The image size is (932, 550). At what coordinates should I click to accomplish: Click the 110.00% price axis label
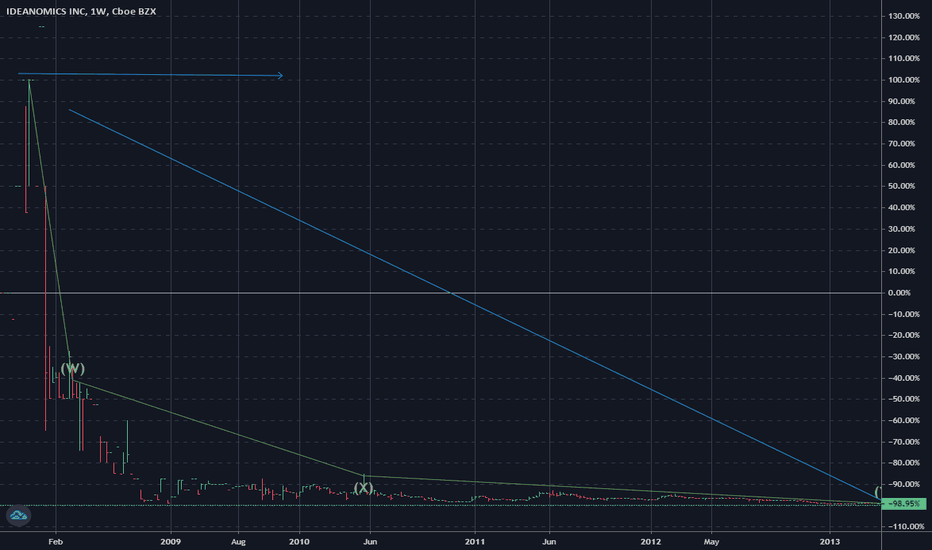pos(904,58)
